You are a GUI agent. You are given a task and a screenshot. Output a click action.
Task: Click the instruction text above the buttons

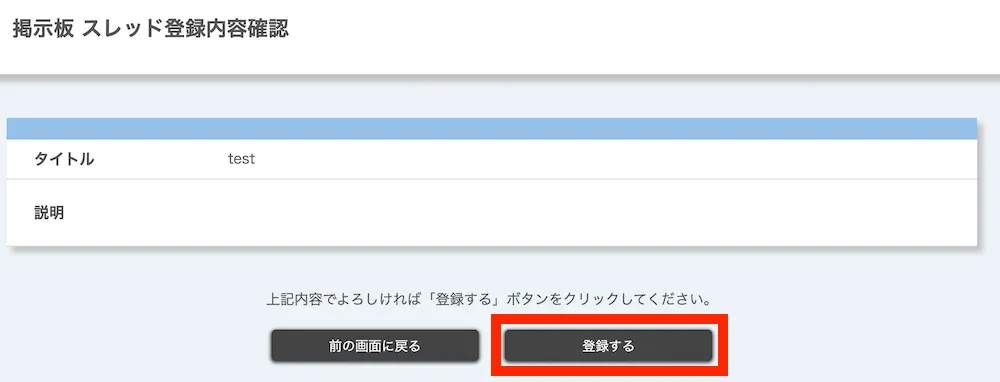coord(489,299)
